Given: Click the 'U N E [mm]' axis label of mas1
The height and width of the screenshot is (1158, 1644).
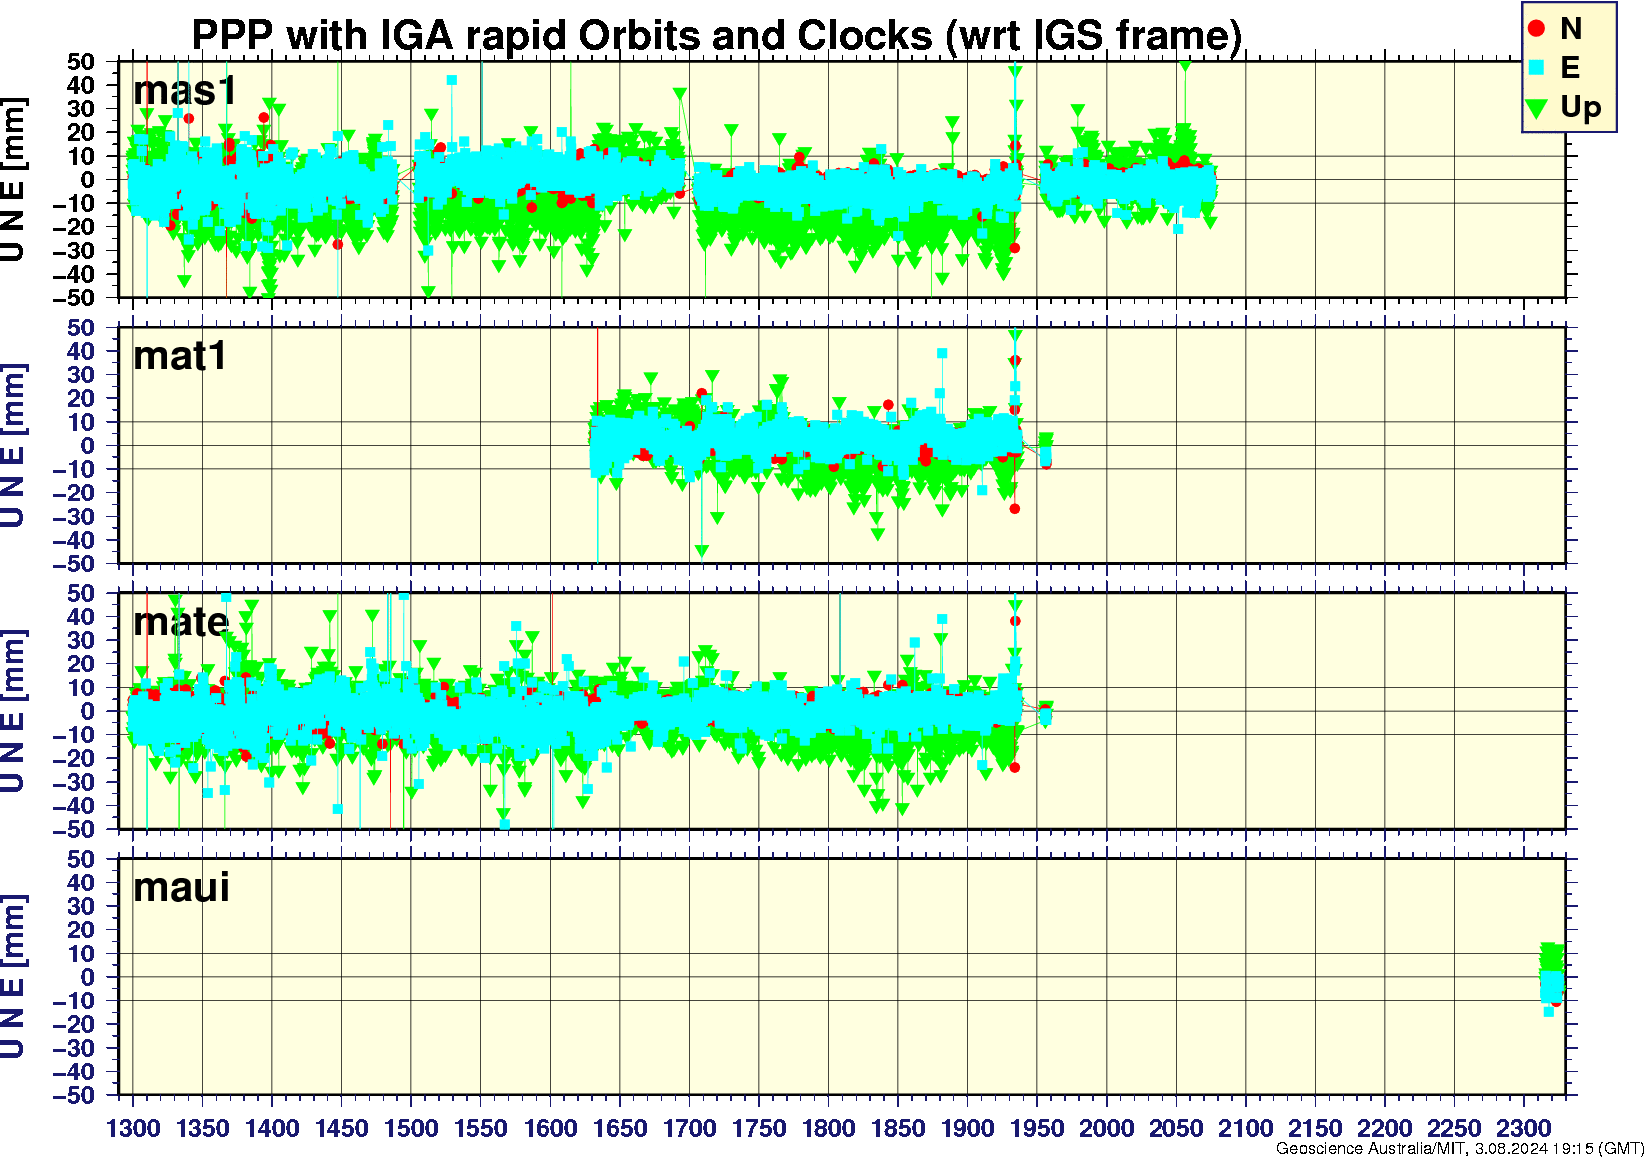Looking at the screenshot, I should pos(13,180).
